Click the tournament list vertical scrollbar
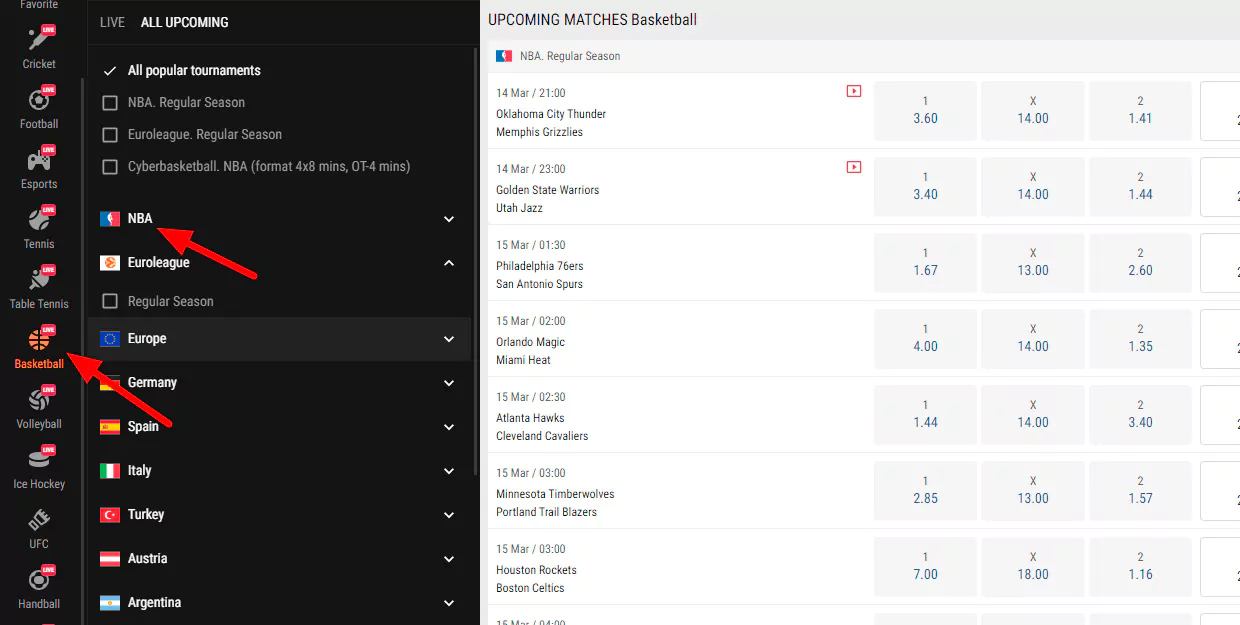Screen dimensions: 1240x625 tap(476, 250)
